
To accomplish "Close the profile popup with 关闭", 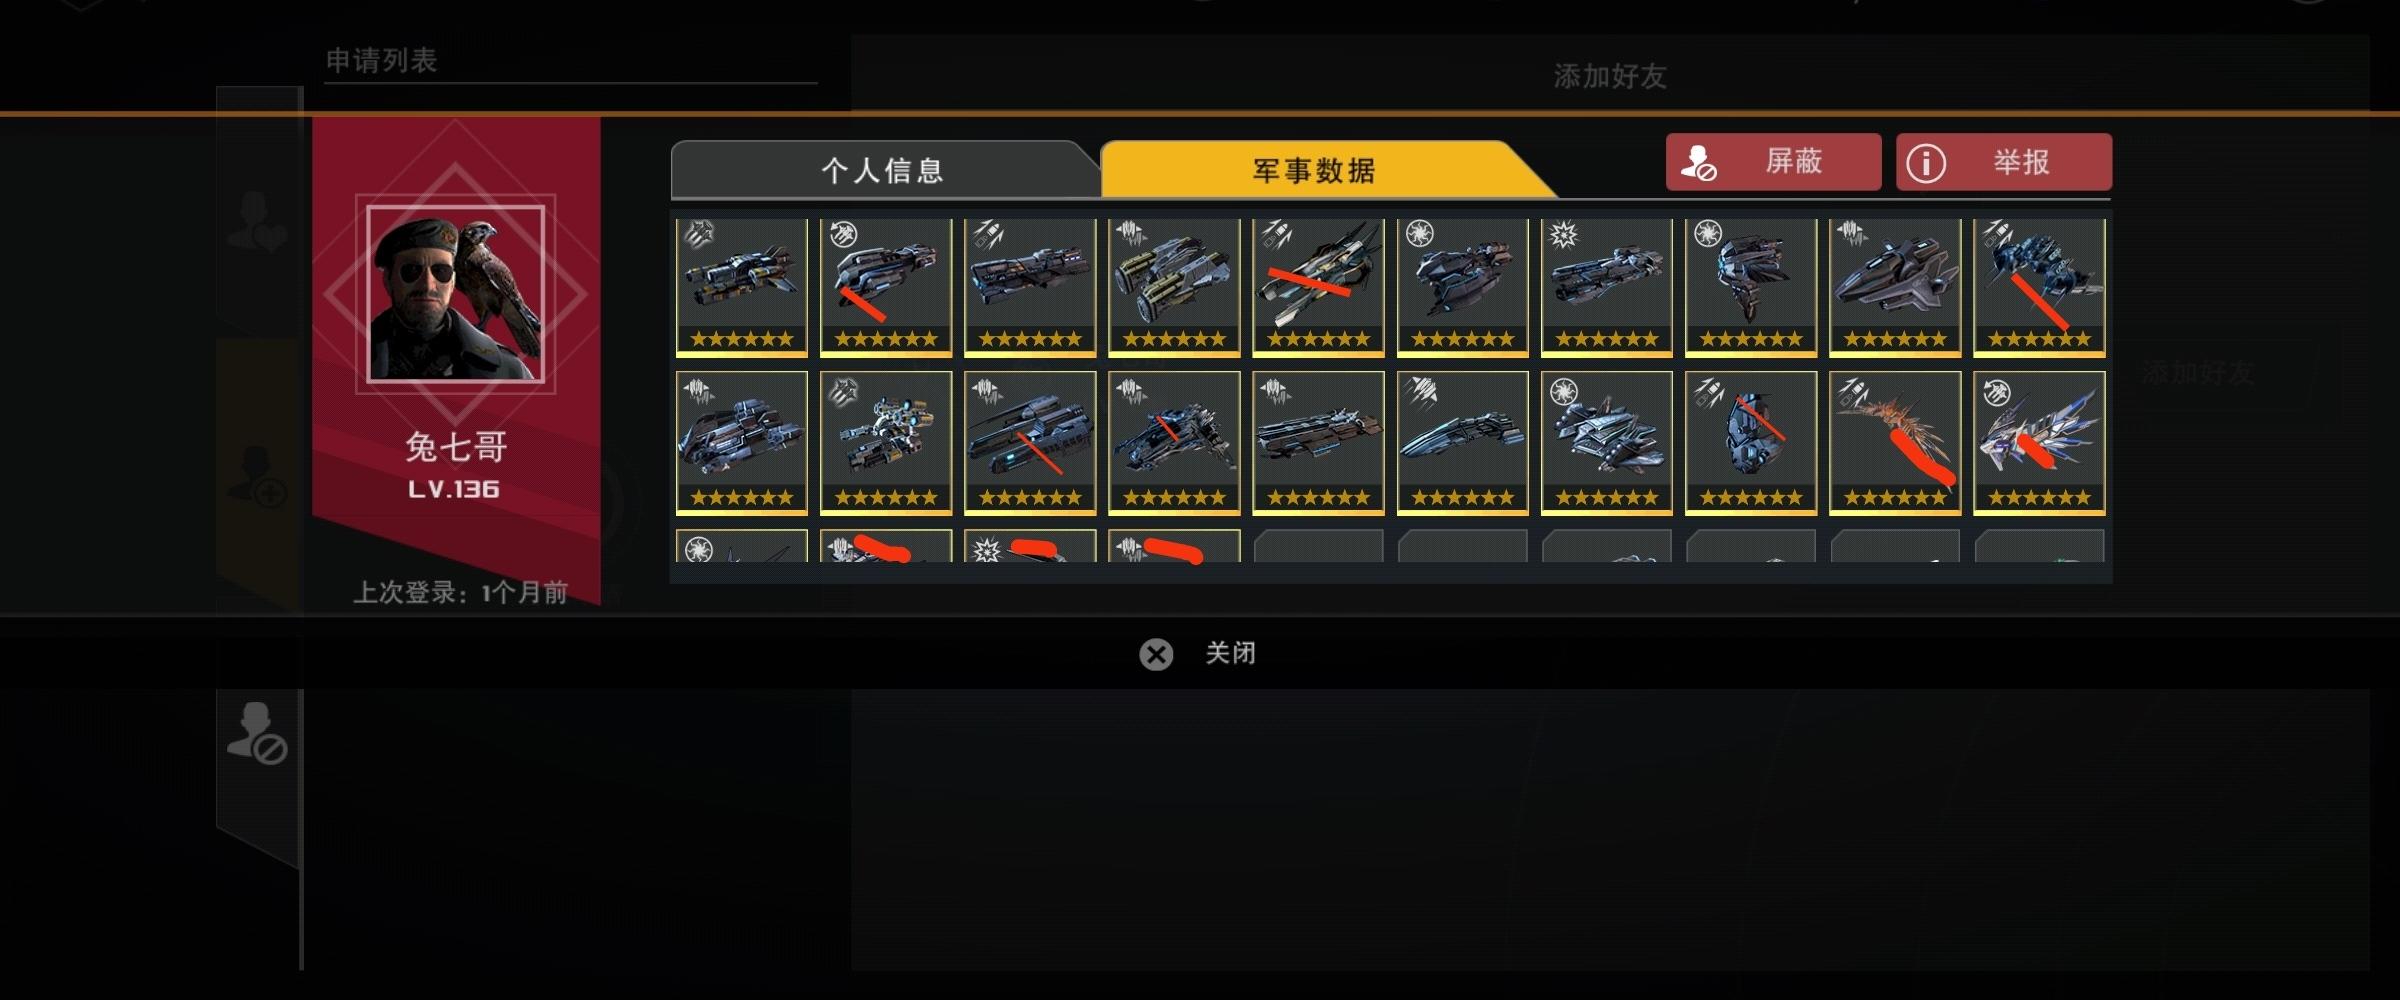I will (1198, 654).
